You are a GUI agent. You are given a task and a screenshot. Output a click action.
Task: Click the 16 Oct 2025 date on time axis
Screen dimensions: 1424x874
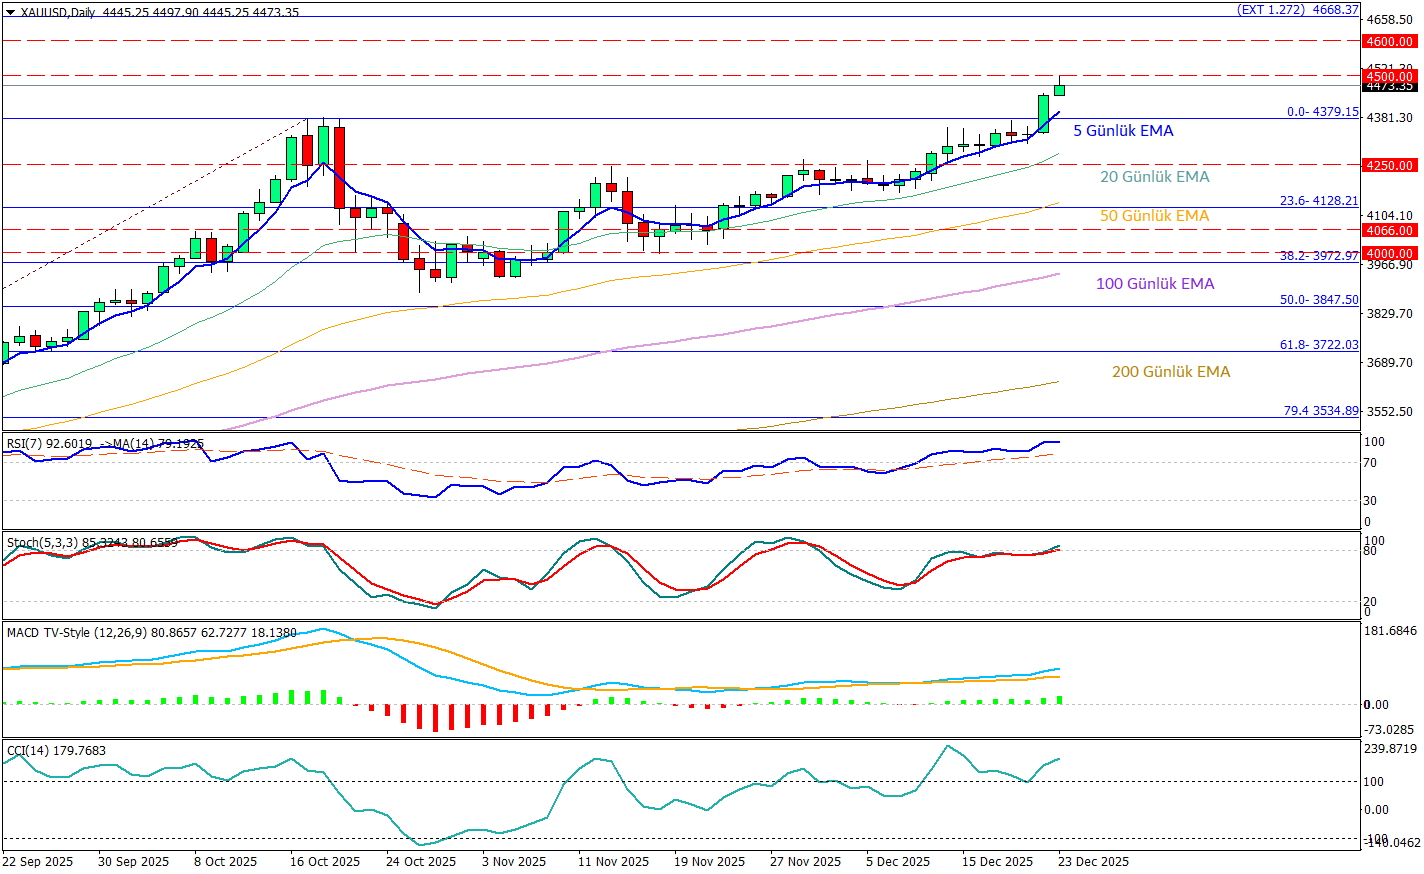(325, 861)
